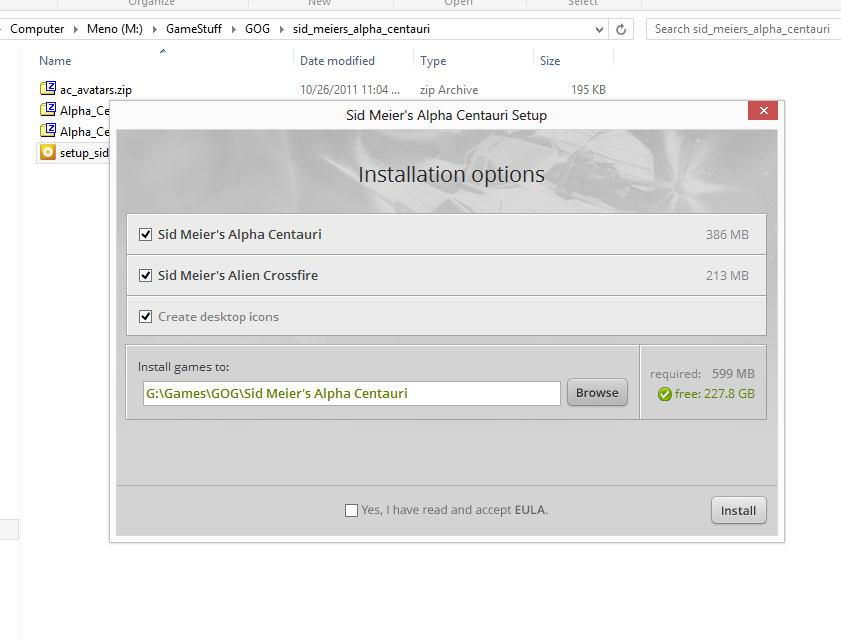Sort files by Name column header
841x641 pixels.
pos(55,61)
